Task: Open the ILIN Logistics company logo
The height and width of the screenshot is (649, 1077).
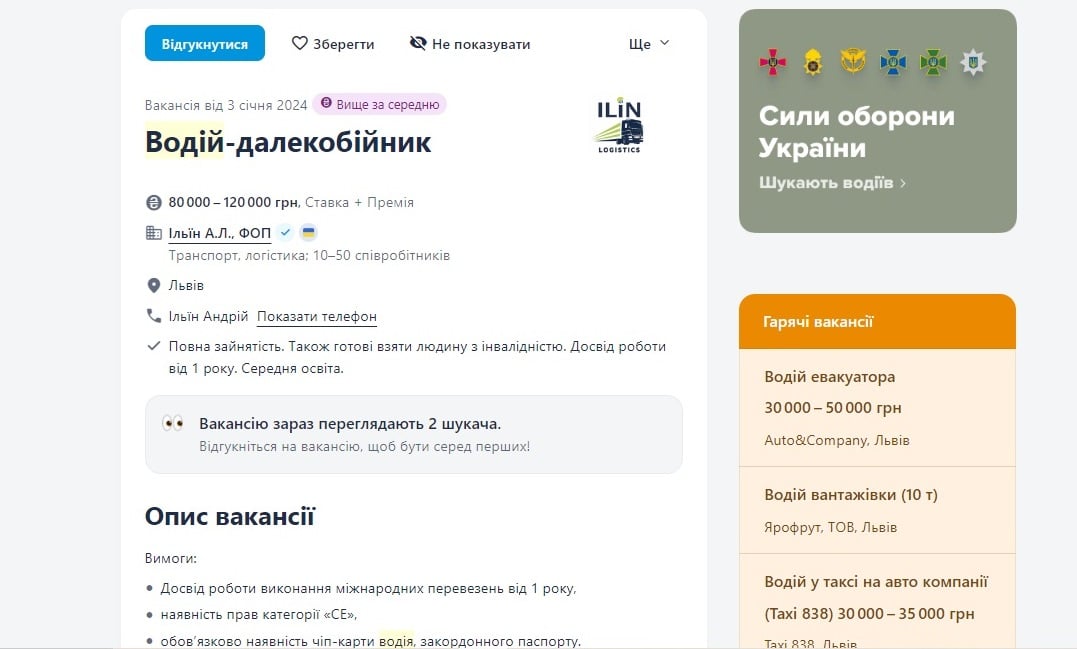Action: 618,126
